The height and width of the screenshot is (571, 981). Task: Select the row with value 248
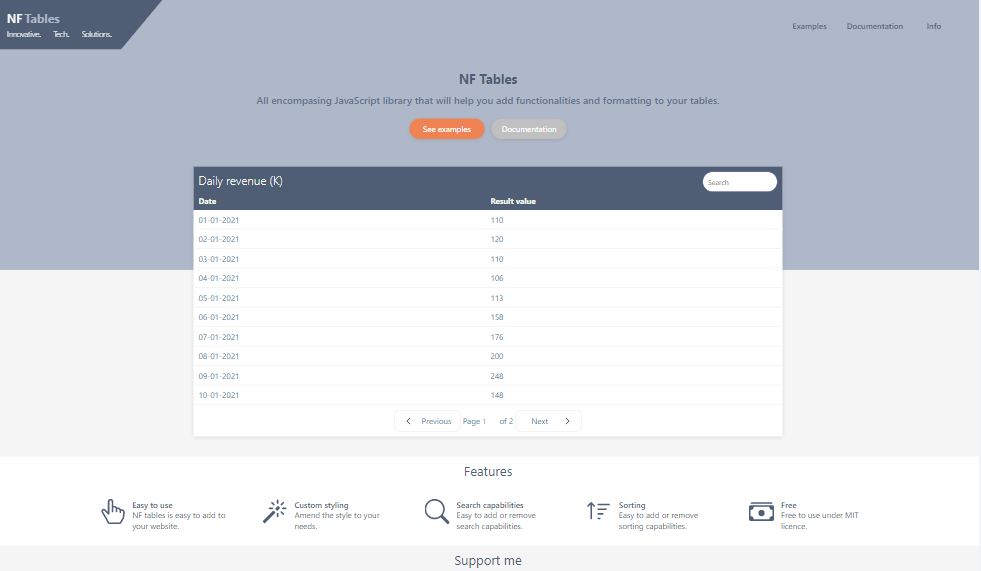pyautogui.click(x=497, y=376)
